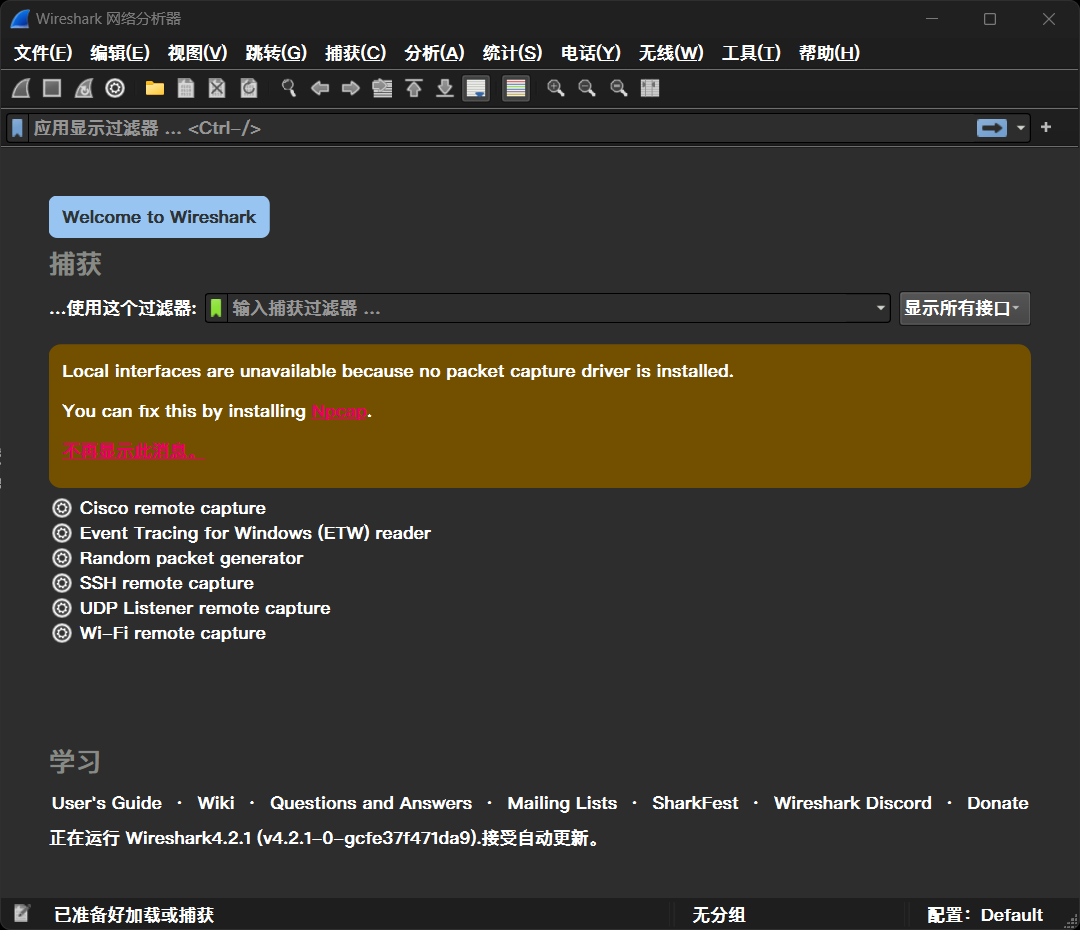Select the Random packet generator interface
Screen dimensions: 1080x930
pos(191,558)
